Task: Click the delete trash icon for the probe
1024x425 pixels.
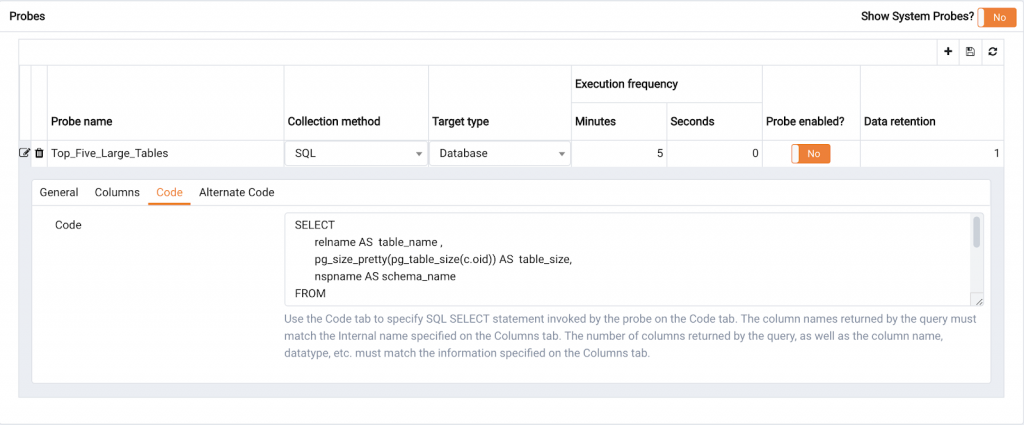Action: [x=39, y=153]
